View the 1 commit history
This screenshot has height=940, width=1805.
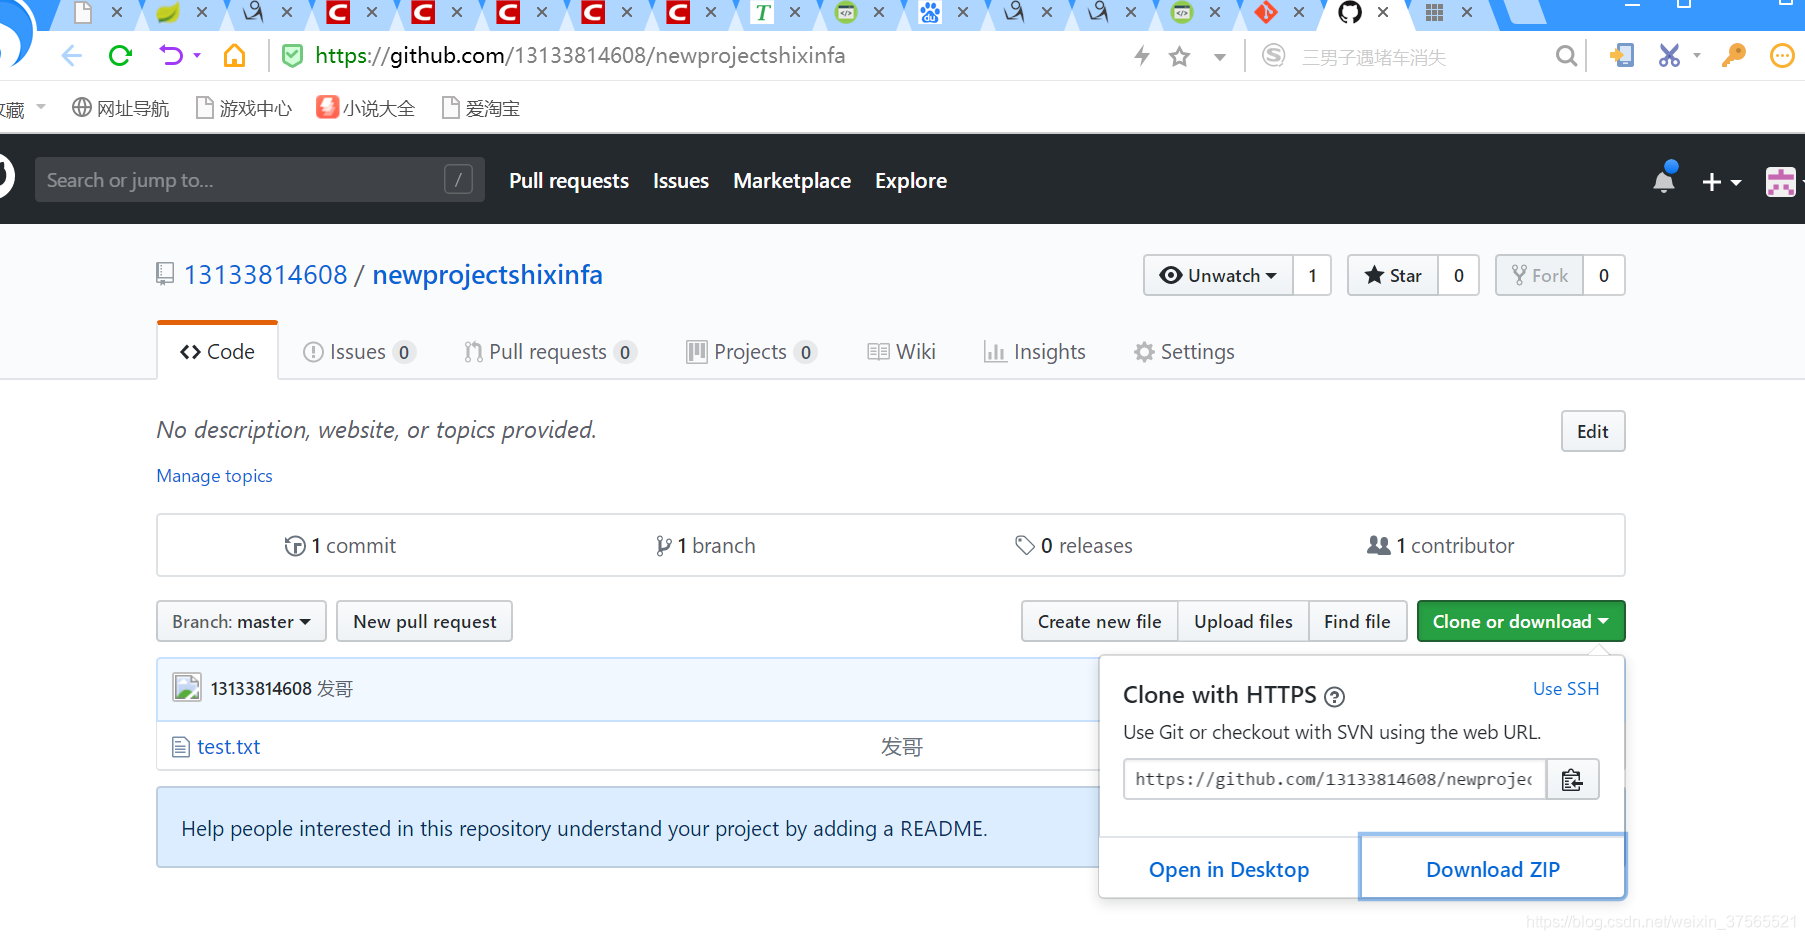341,546
